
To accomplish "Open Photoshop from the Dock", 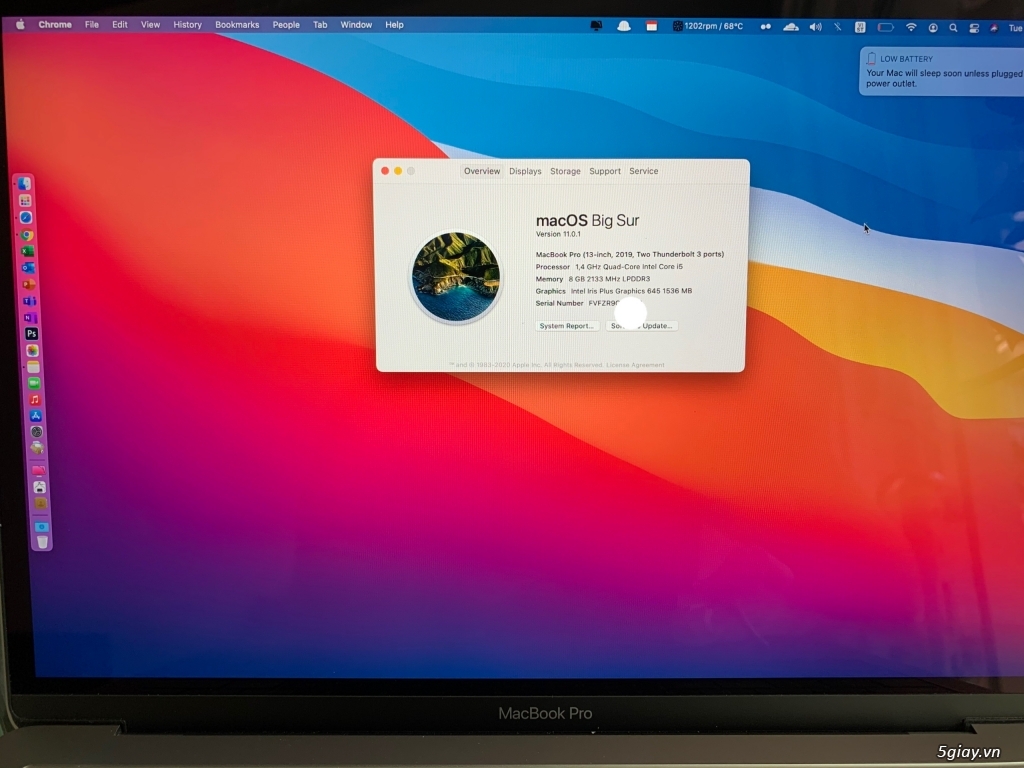I will (31, 334).
